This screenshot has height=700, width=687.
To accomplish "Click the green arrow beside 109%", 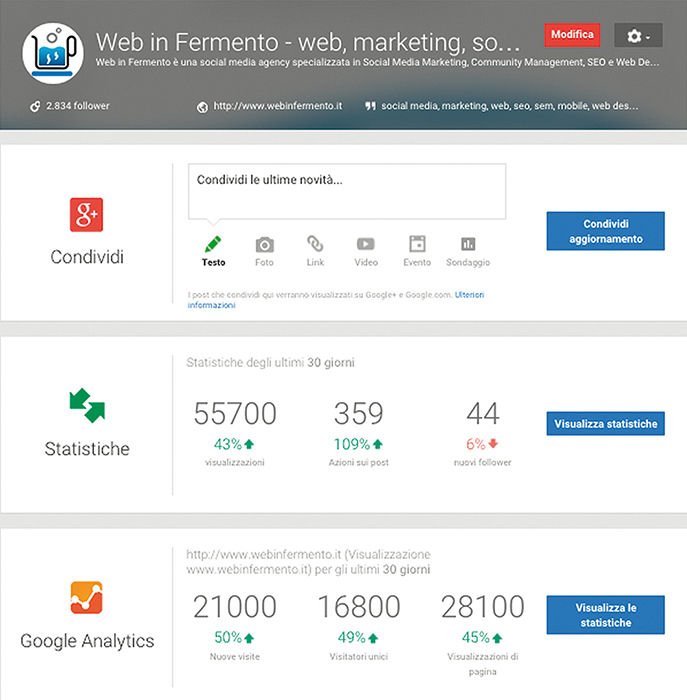I will [x=378, y=444].
